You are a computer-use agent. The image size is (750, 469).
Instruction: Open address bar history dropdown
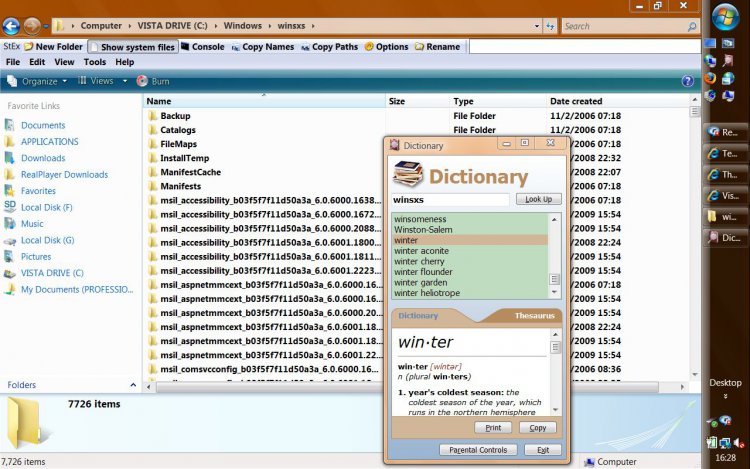coord(537,26)
